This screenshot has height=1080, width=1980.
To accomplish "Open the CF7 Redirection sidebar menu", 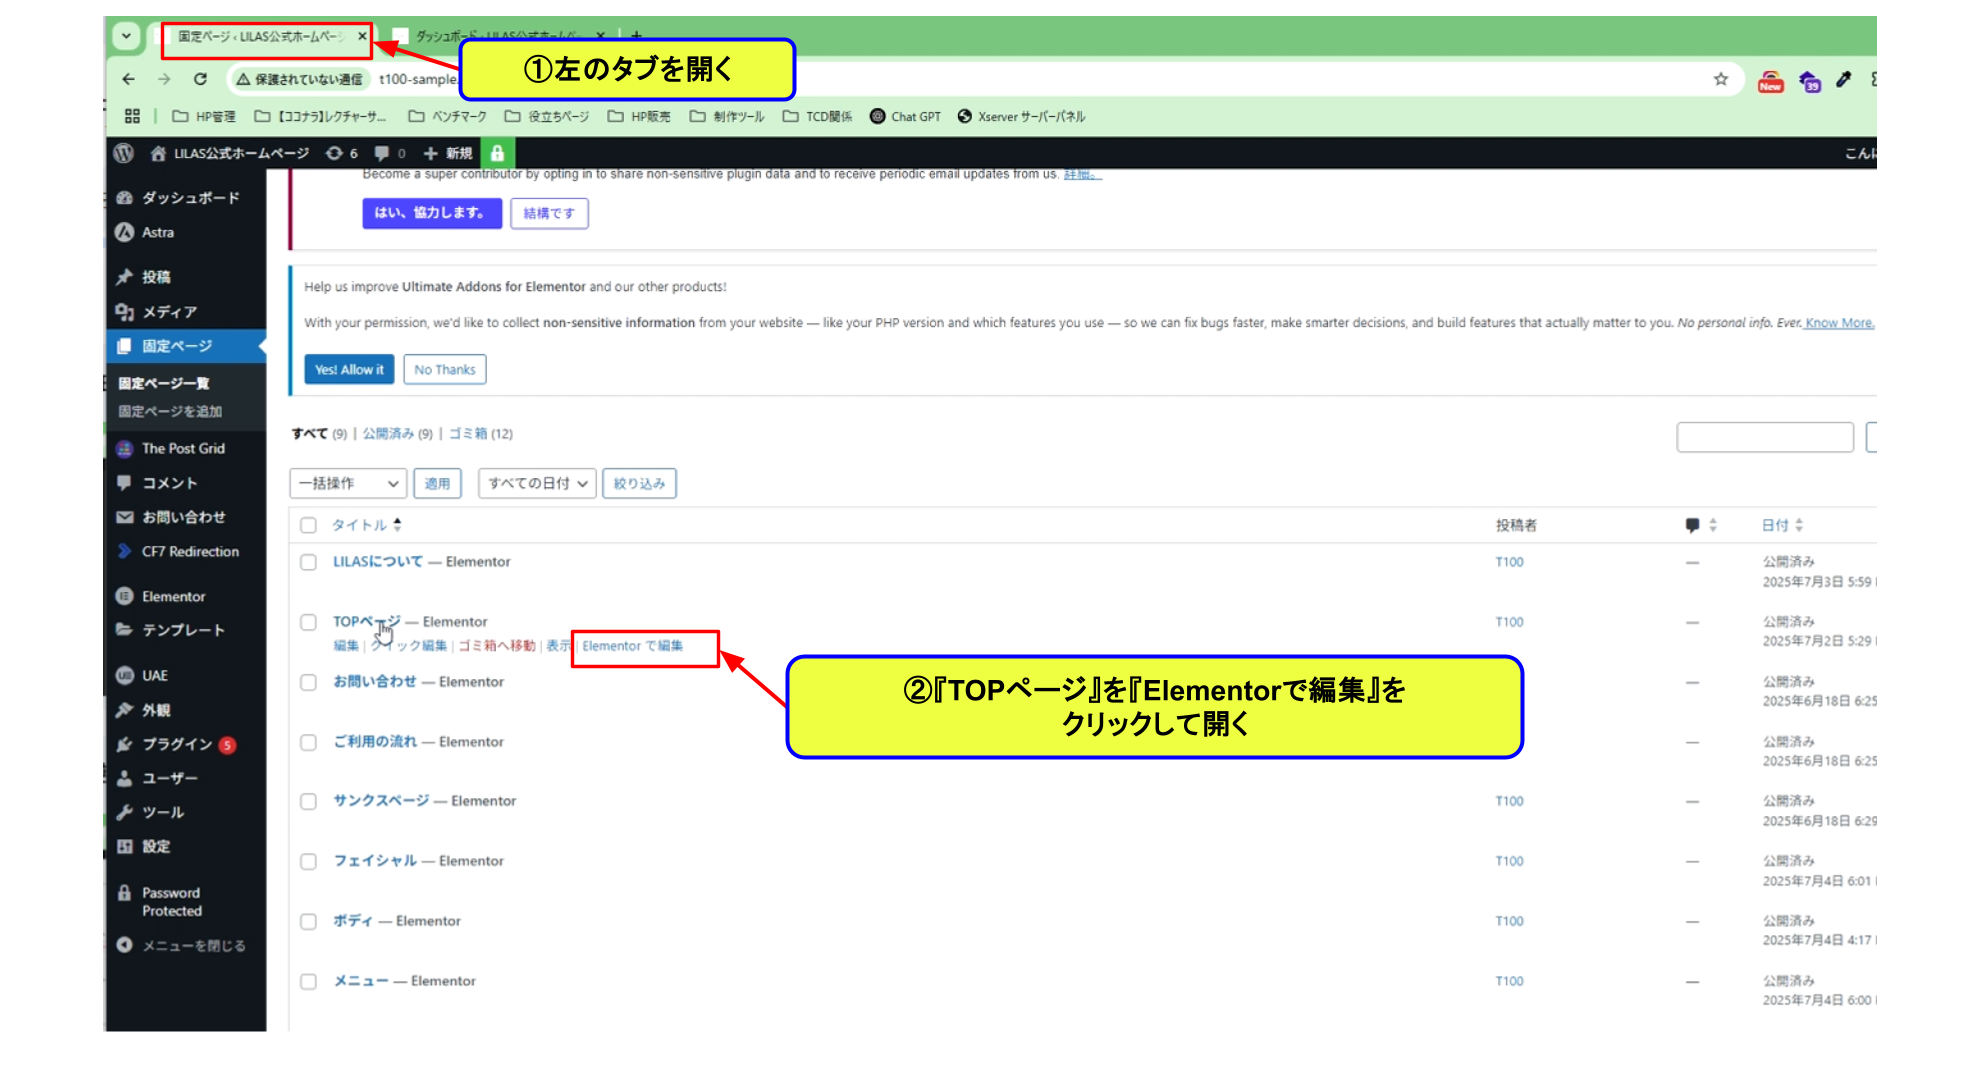I will [186, 551].
